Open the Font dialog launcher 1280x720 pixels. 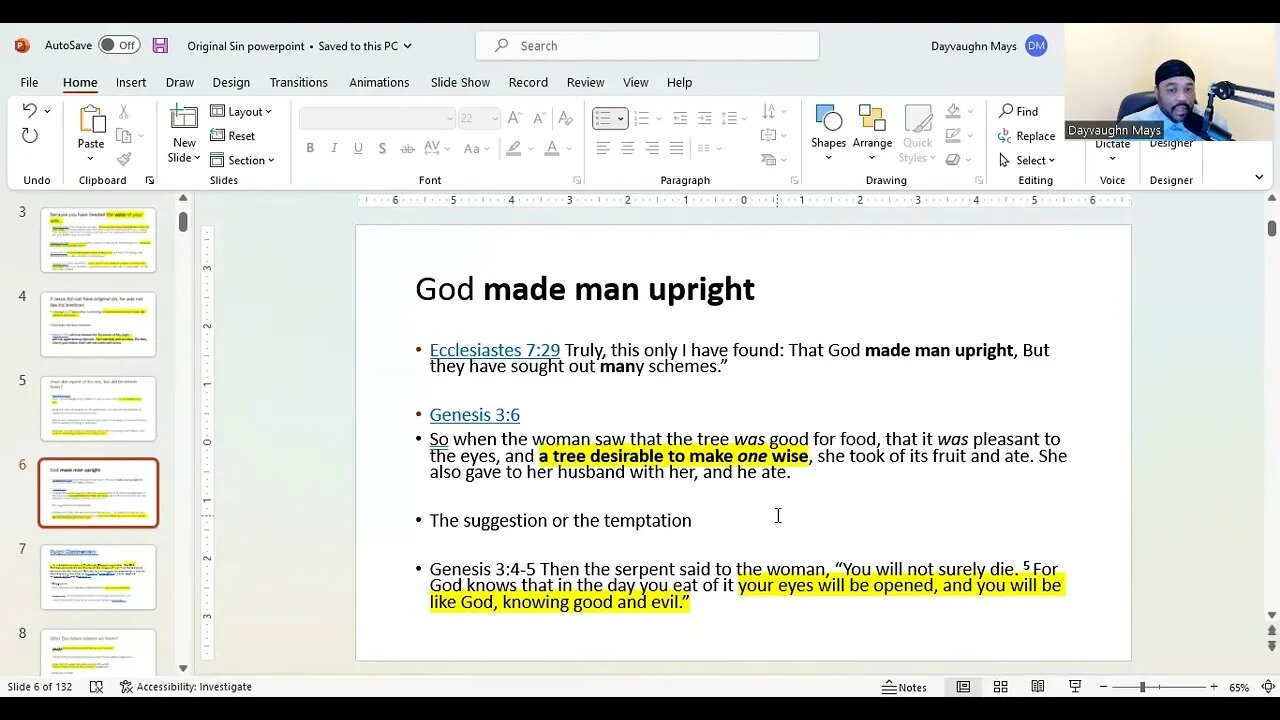(x=577, y=180)
